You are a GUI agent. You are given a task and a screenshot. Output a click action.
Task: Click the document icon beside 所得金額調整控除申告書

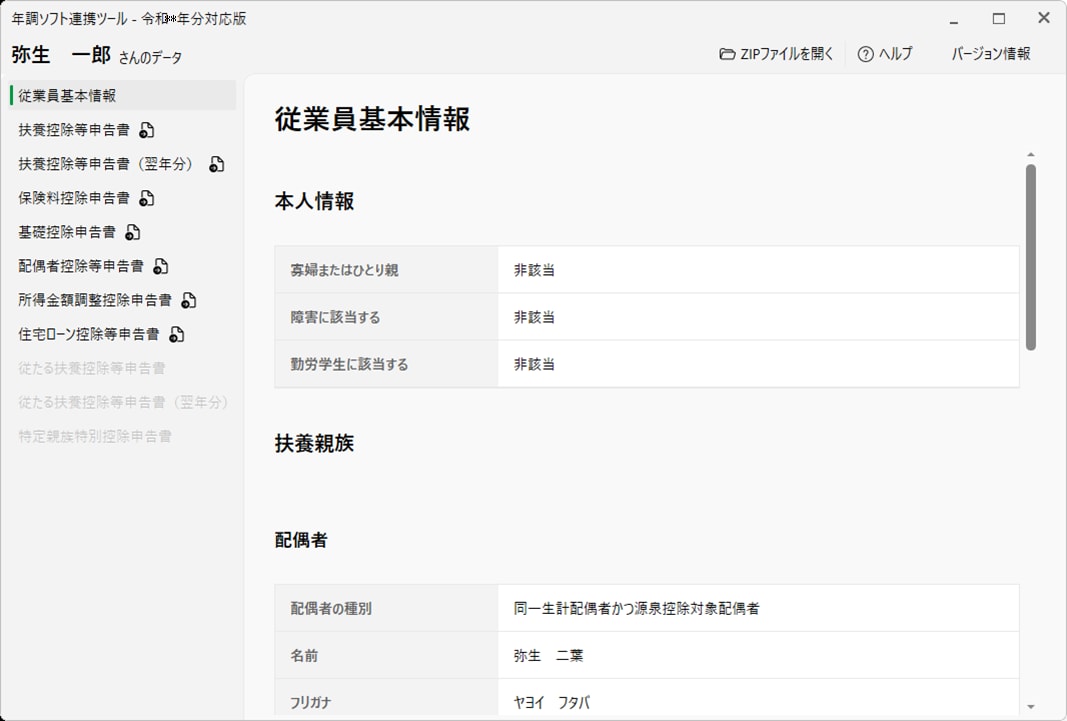[189, 300]
